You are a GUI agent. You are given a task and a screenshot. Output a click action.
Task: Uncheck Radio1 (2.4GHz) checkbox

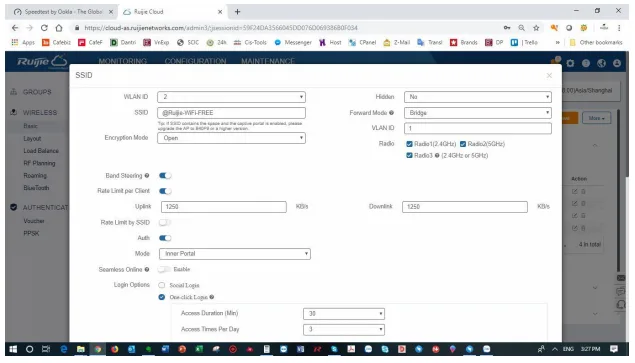[x=409, y=144]
